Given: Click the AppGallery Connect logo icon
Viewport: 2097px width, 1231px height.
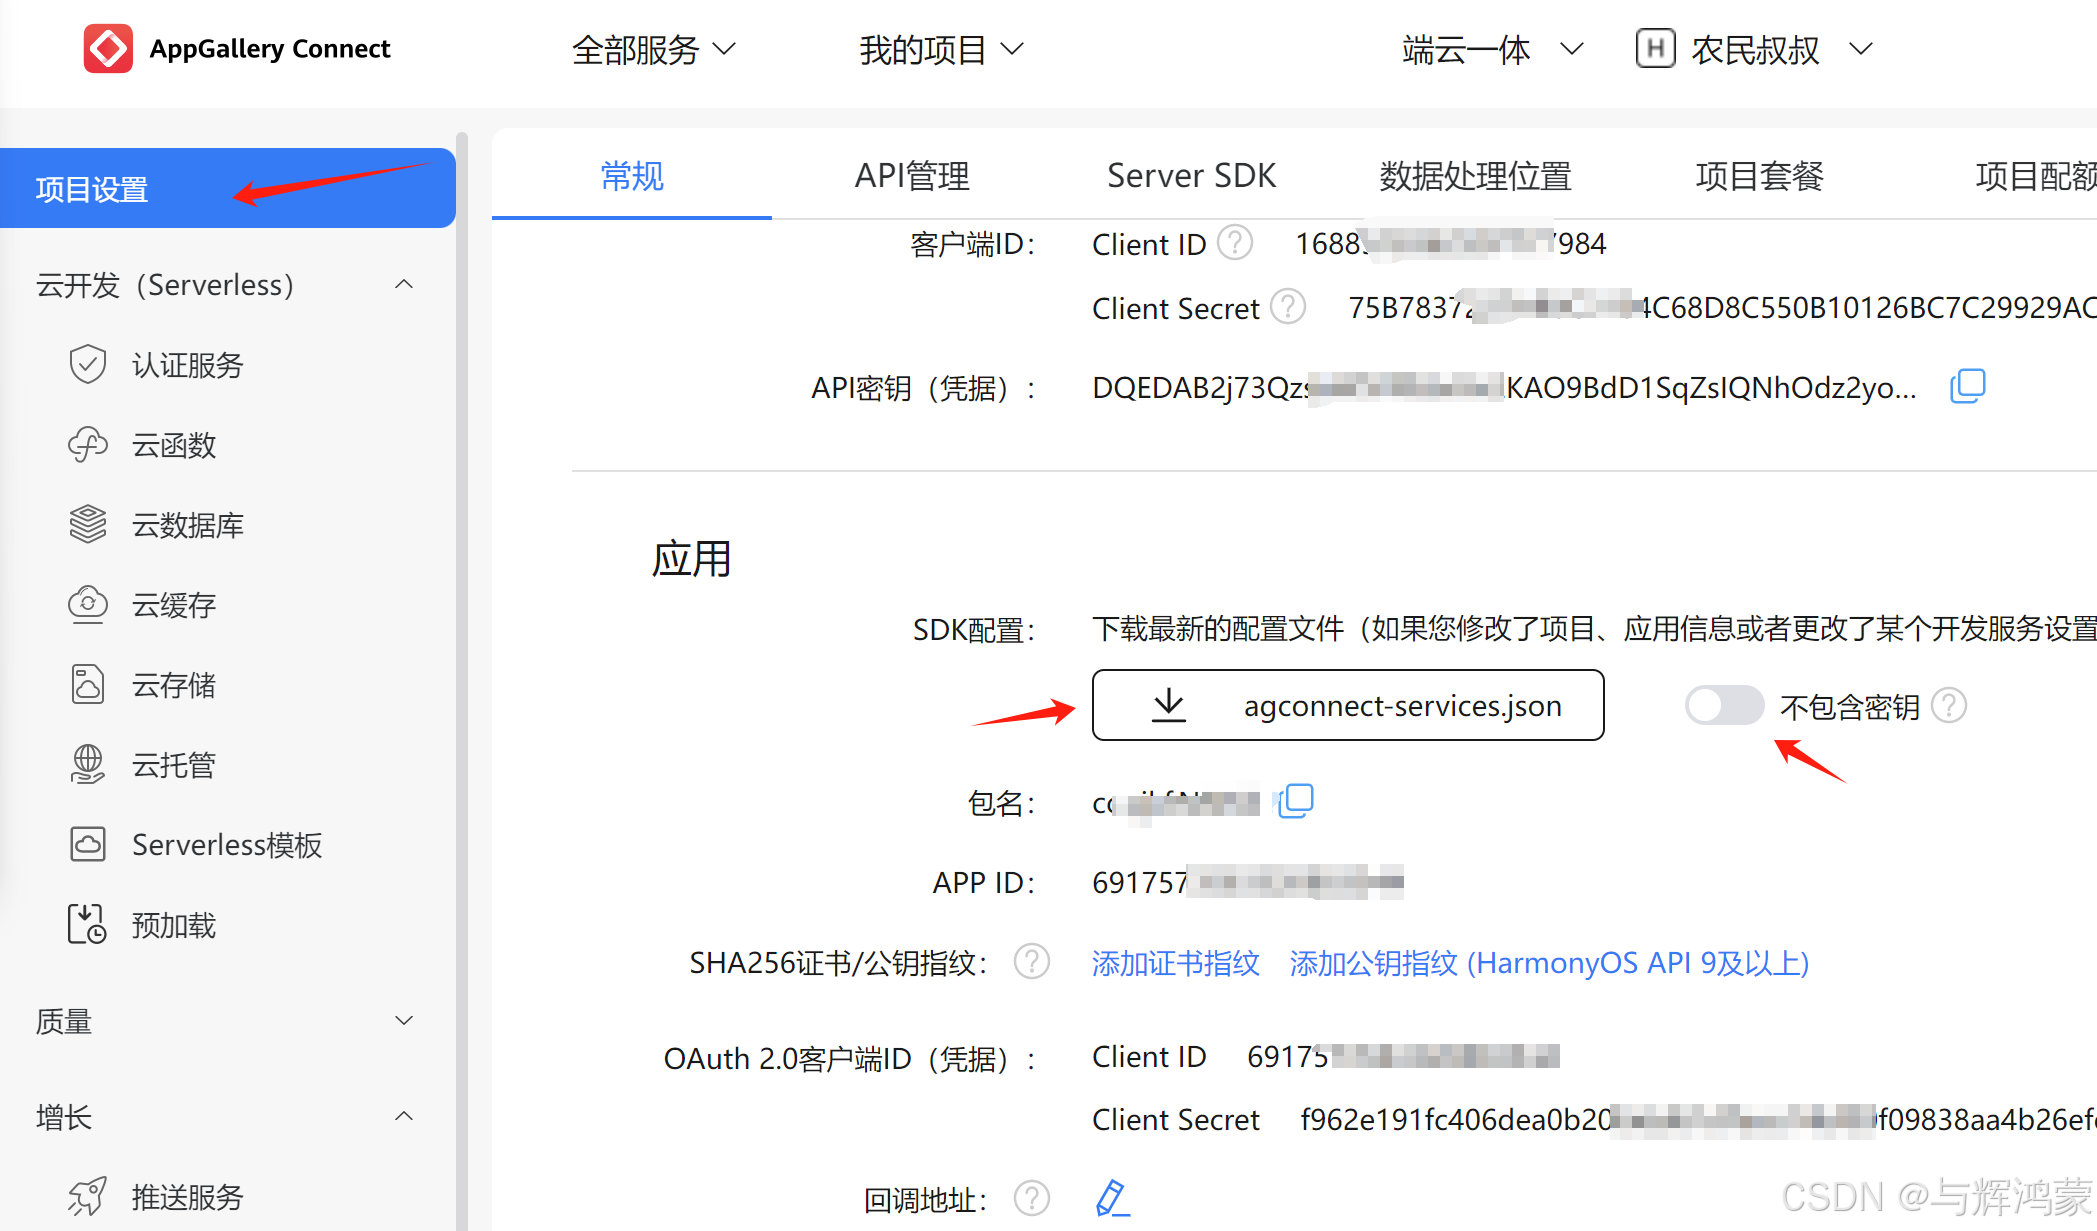Looking at the screenshot, I should click(108, 49).
